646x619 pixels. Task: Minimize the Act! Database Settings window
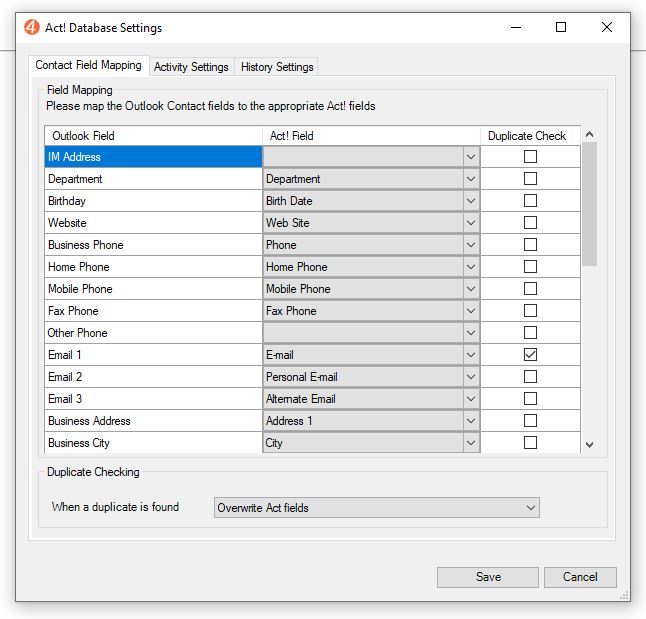pyautogui.click(x=516, y=27)
